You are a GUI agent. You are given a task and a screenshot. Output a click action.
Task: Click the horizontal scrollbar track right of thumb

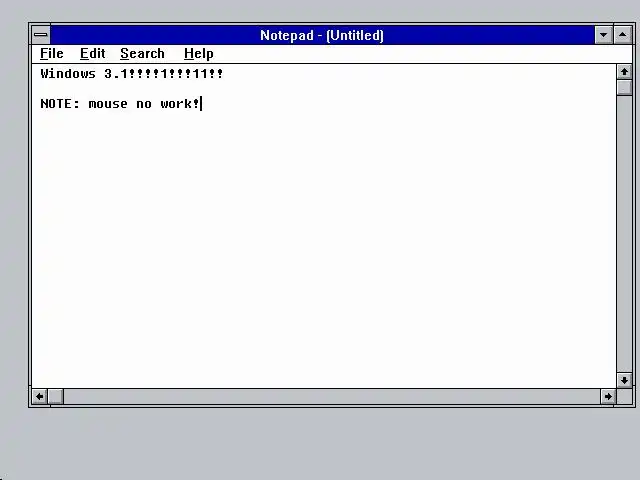(332, 396)
